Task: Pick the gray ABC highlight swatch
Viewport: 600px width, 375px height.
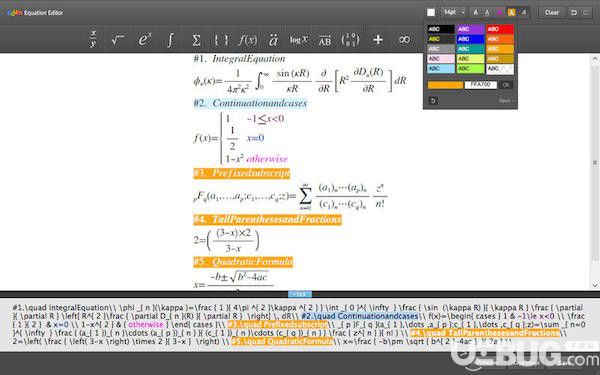Action: click(441, 49)
